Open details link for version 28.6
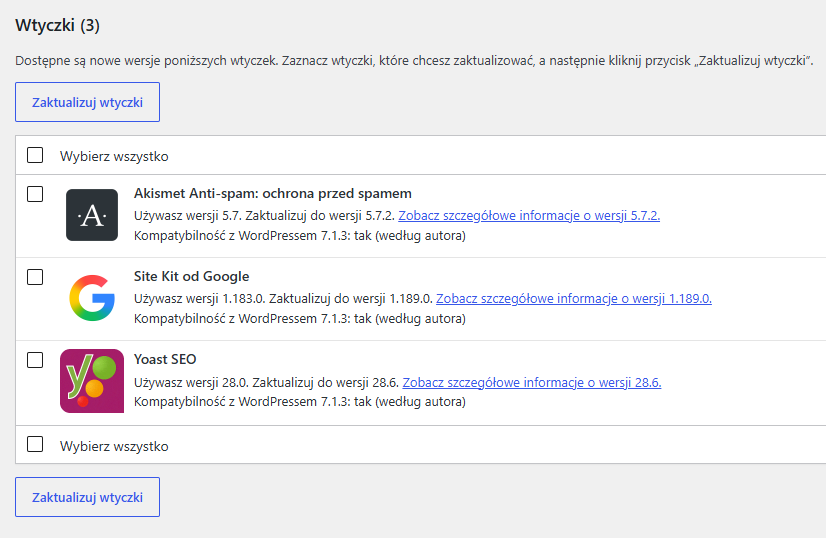Image resolution: width=826 pixels, height=538 pixels. 532,383
